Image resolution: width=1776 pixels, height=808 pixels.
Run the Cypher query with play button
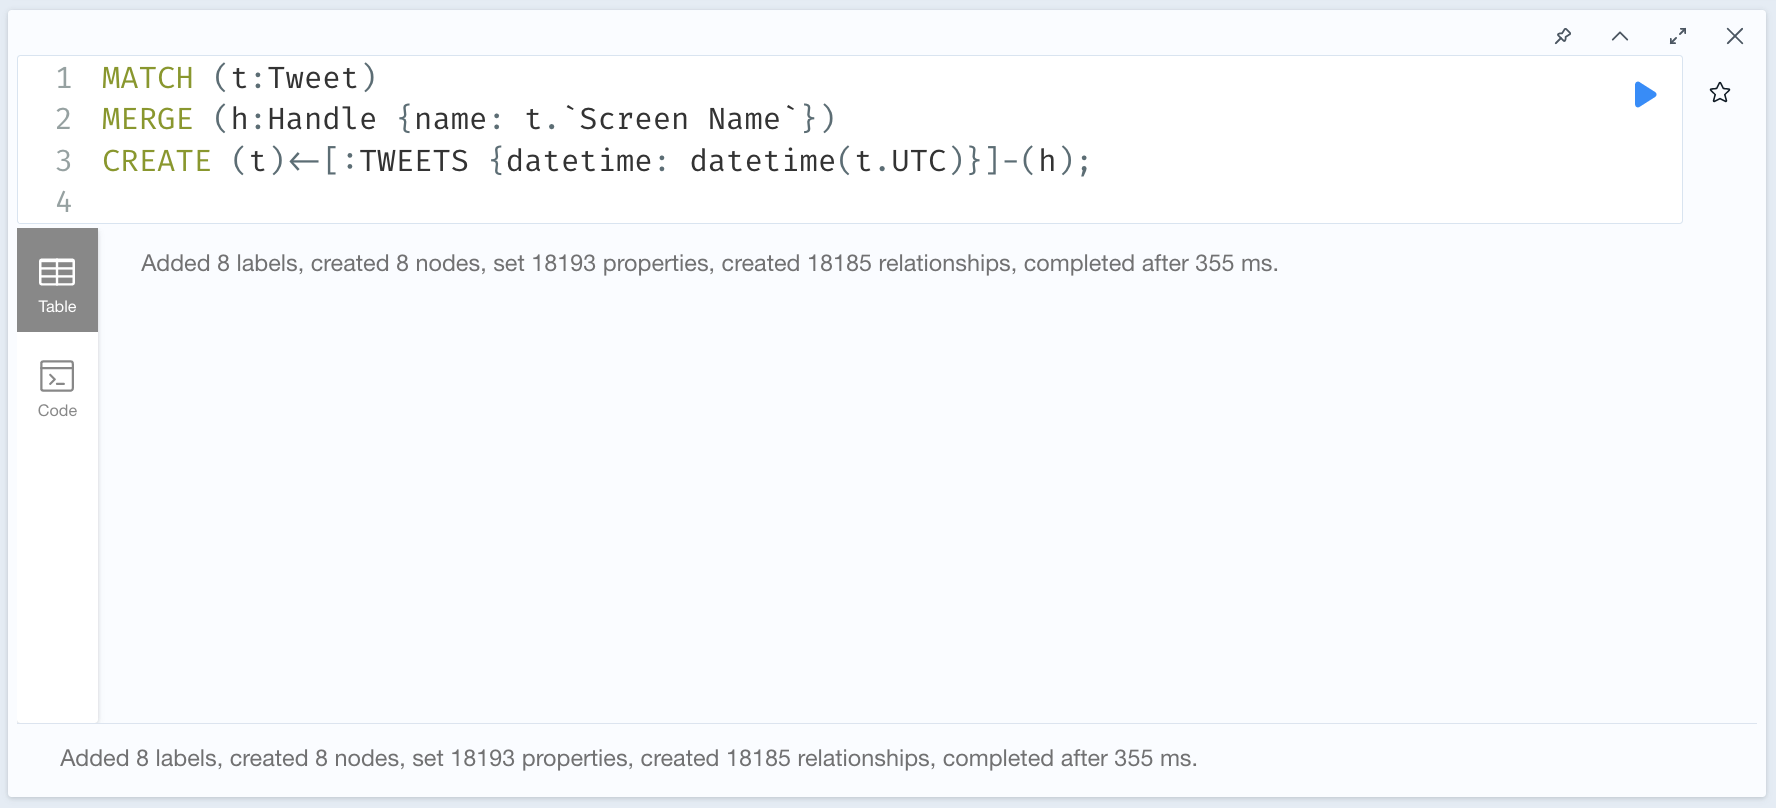tap(1645, 95)
